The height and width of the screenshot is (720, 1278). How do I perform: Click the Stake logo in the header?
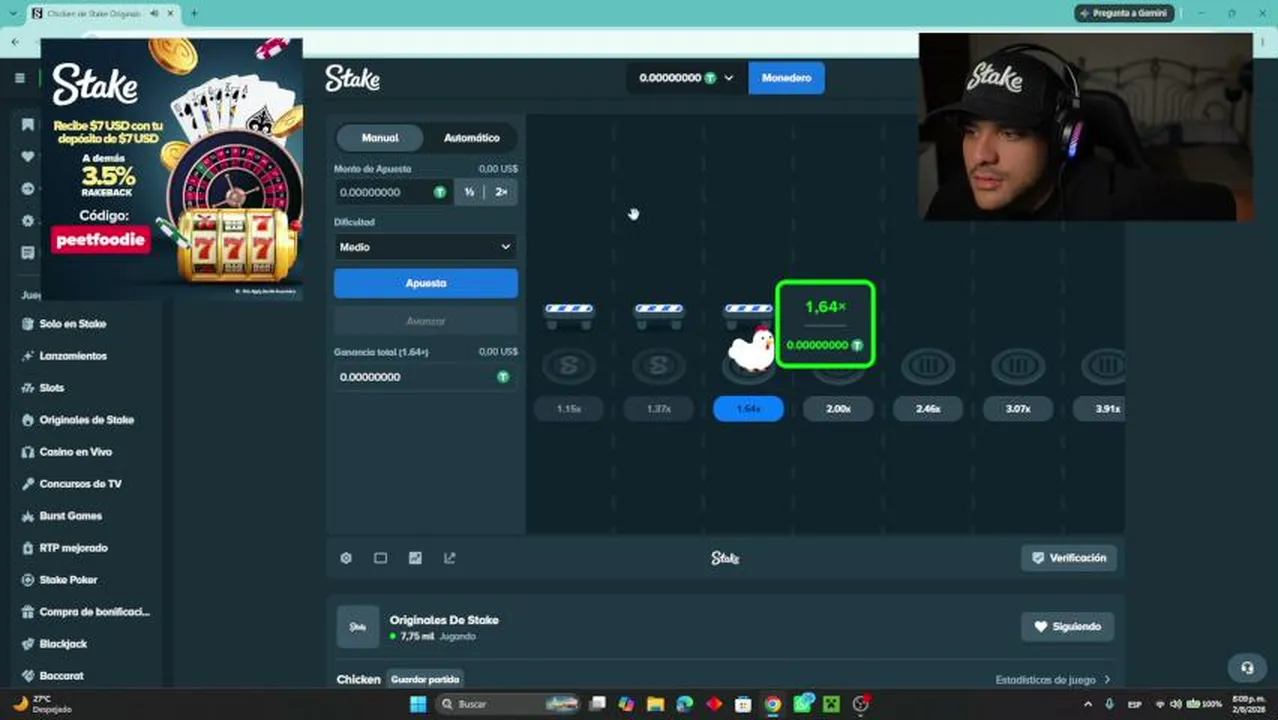352,78
